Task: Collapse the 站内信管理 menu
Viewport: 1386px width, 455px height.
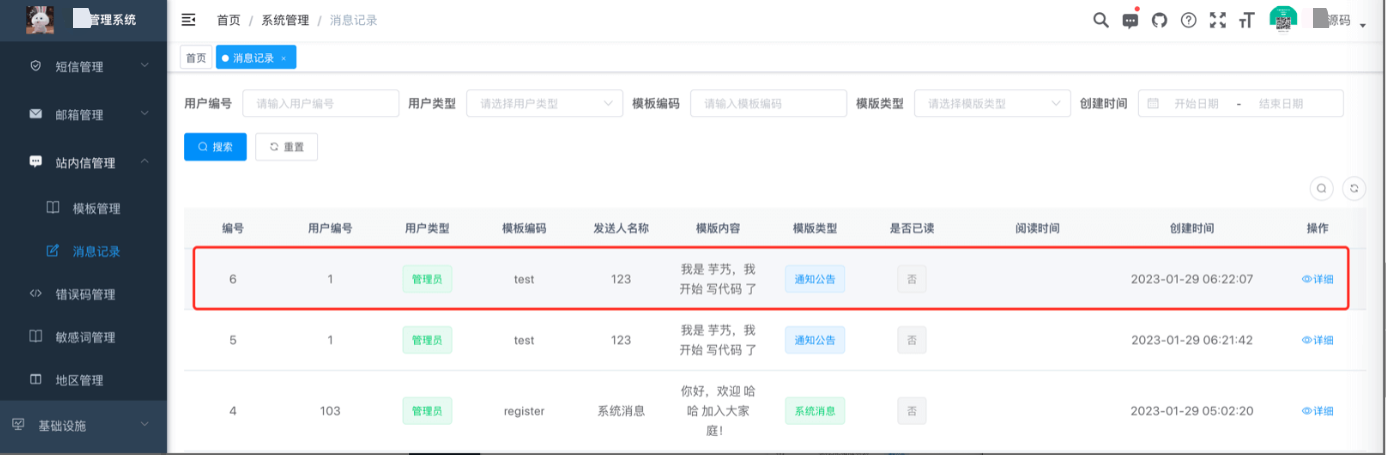Action: point(145,162)
